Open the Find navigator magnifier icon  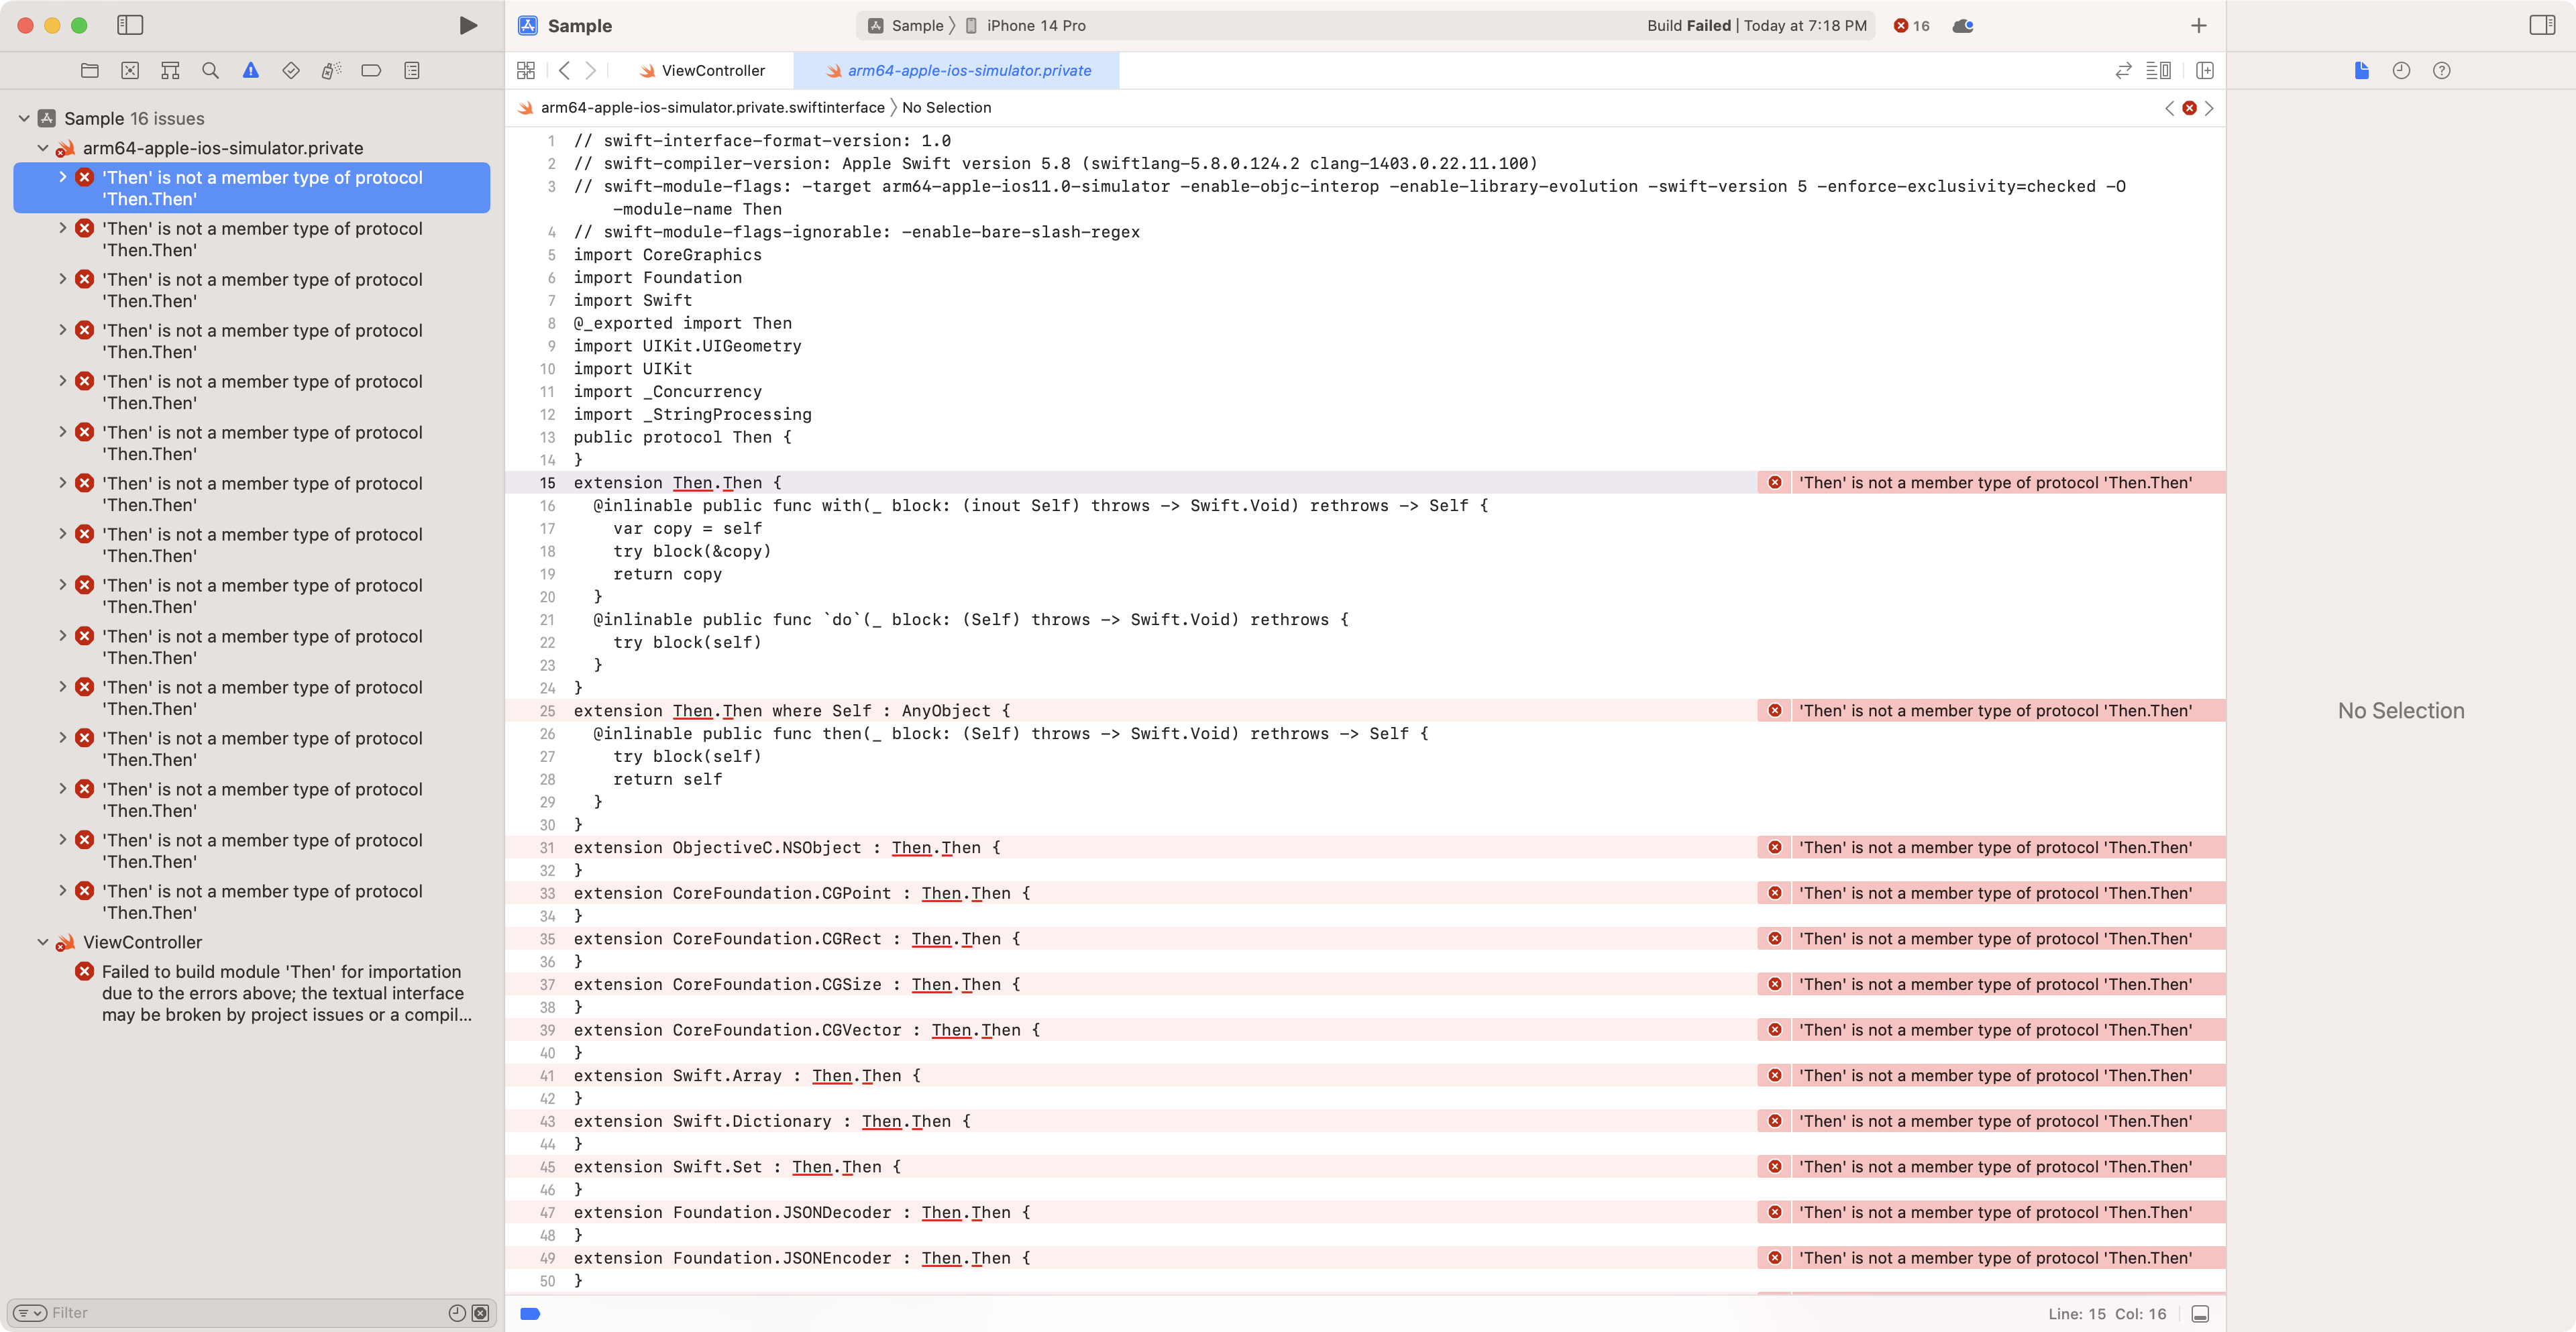pyautogui.click(x=210, y=70)
